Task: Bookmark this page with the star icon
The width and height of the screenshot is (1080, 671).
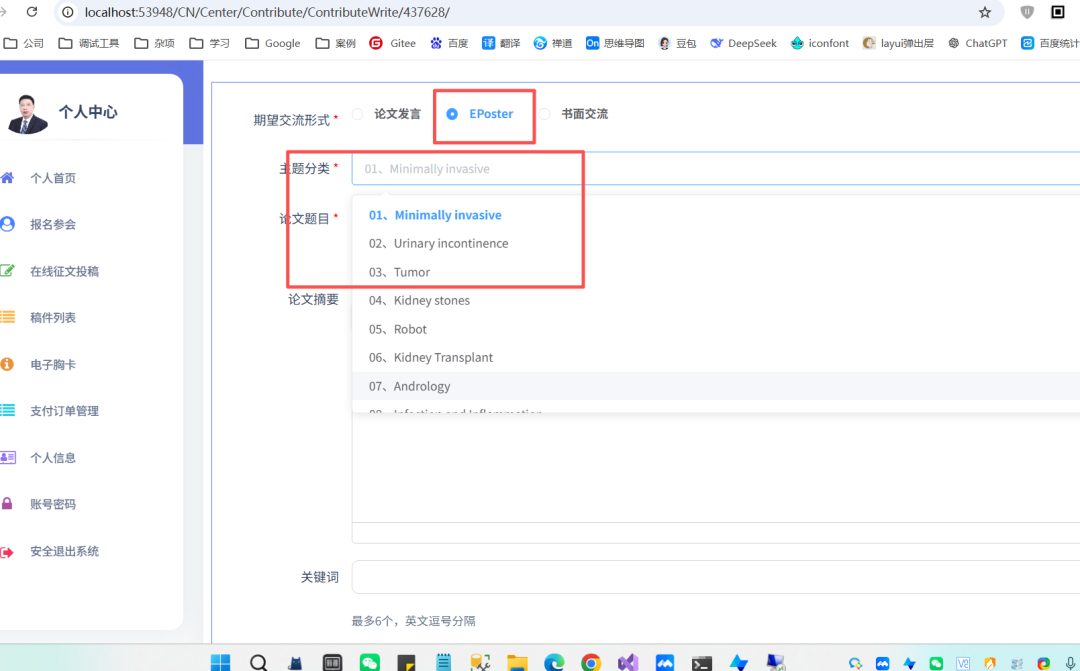Action: pyautogui.click(x=985, y=12)
